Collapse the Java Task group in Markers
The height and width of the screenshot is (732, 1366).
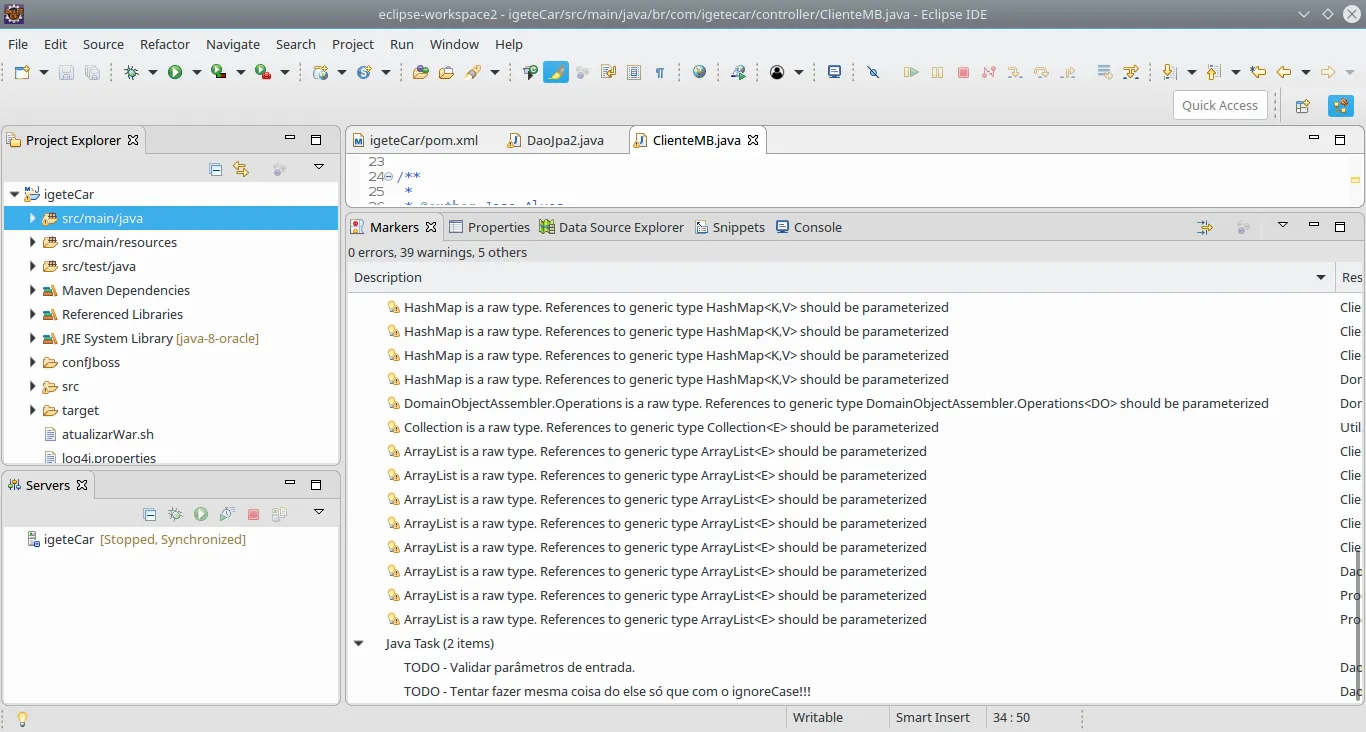359,643
